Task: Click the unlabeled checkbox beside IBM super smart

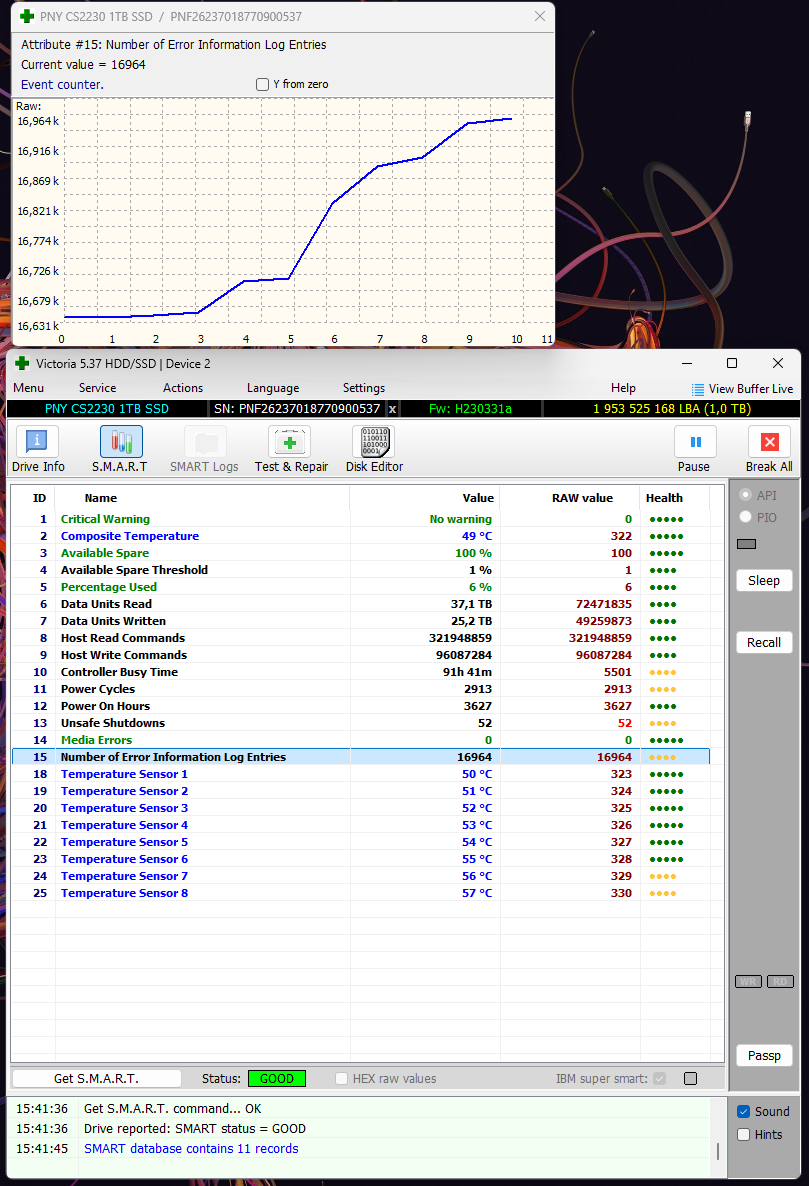Action: point(690,1079)
